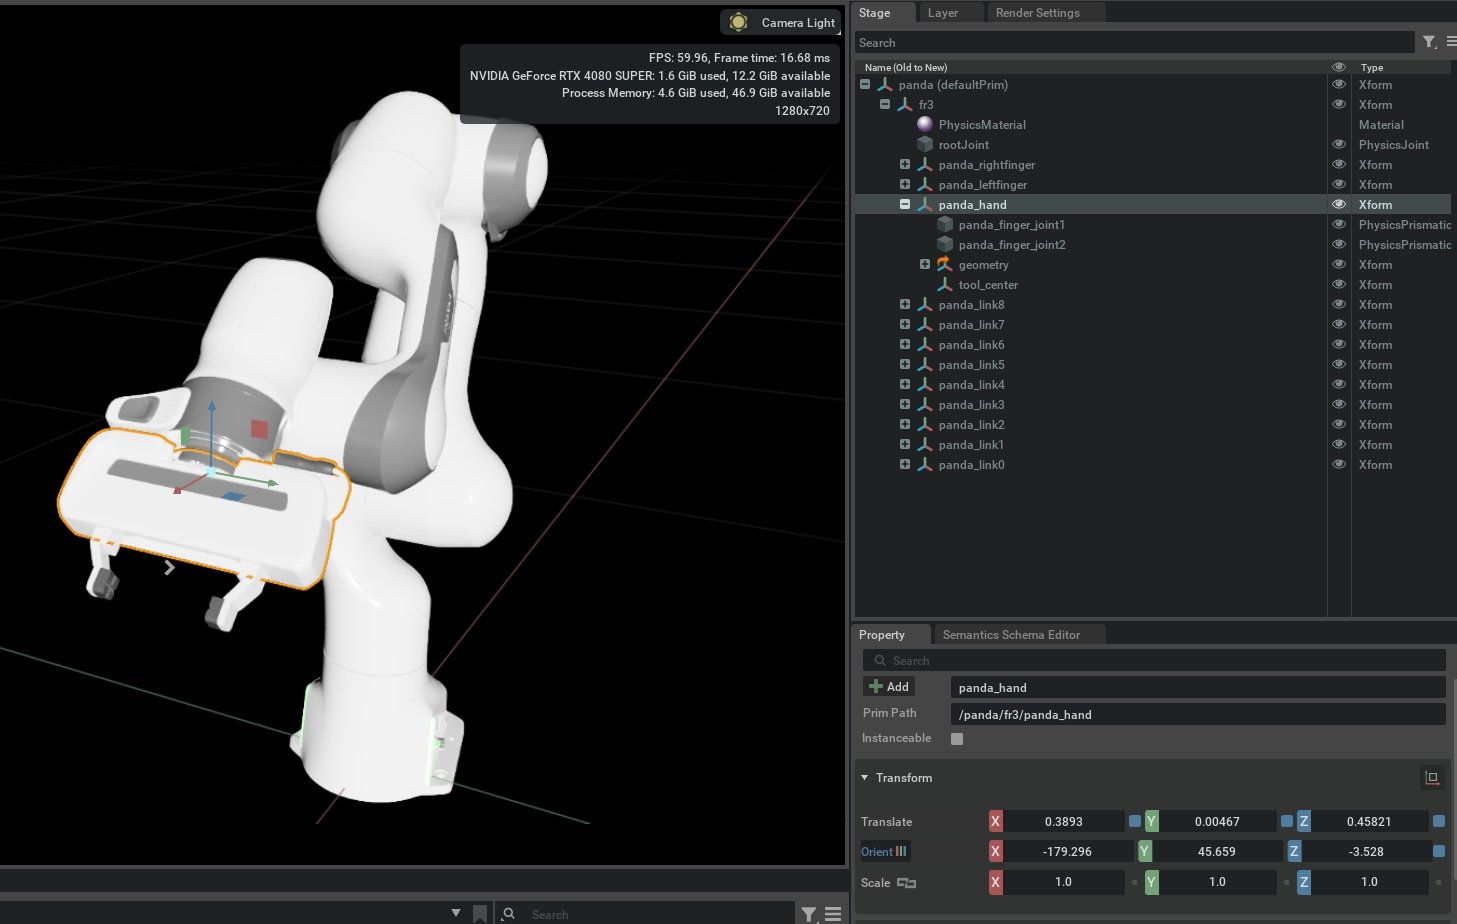This screenshot has height=924, width=1457.
Task: Click the Orient rotation order icon
Action: (901, 851)
